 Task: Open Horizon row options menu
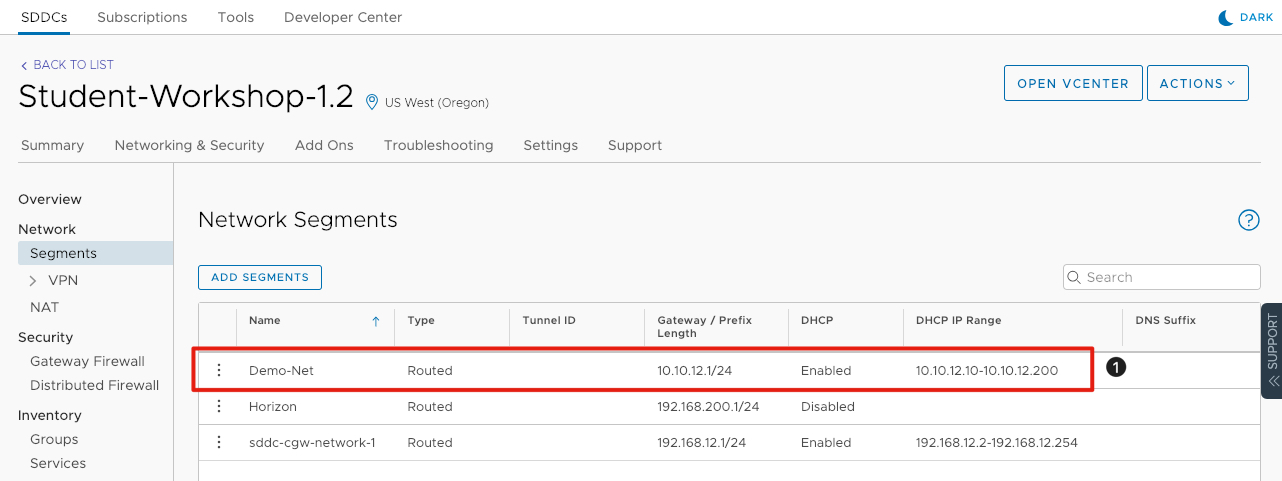(x=219, y=407)
